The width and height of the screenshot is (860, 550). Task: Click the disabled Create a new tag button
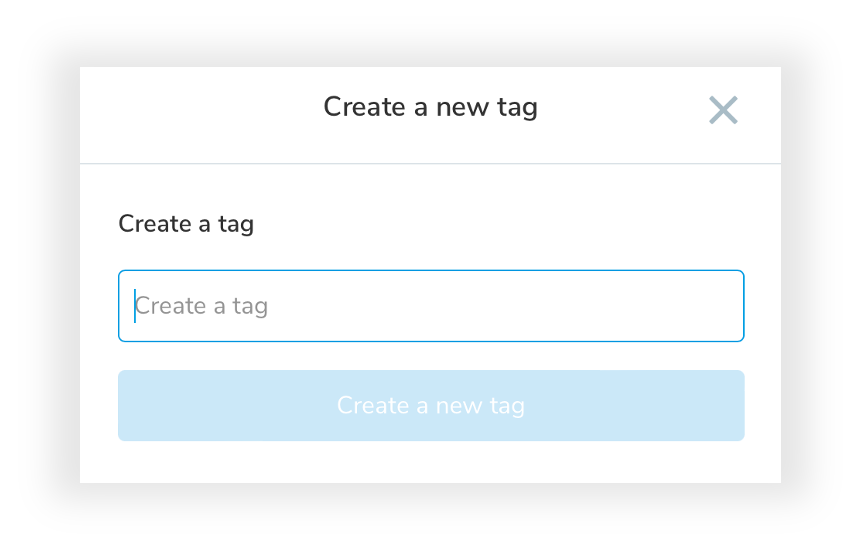point(431,406)
